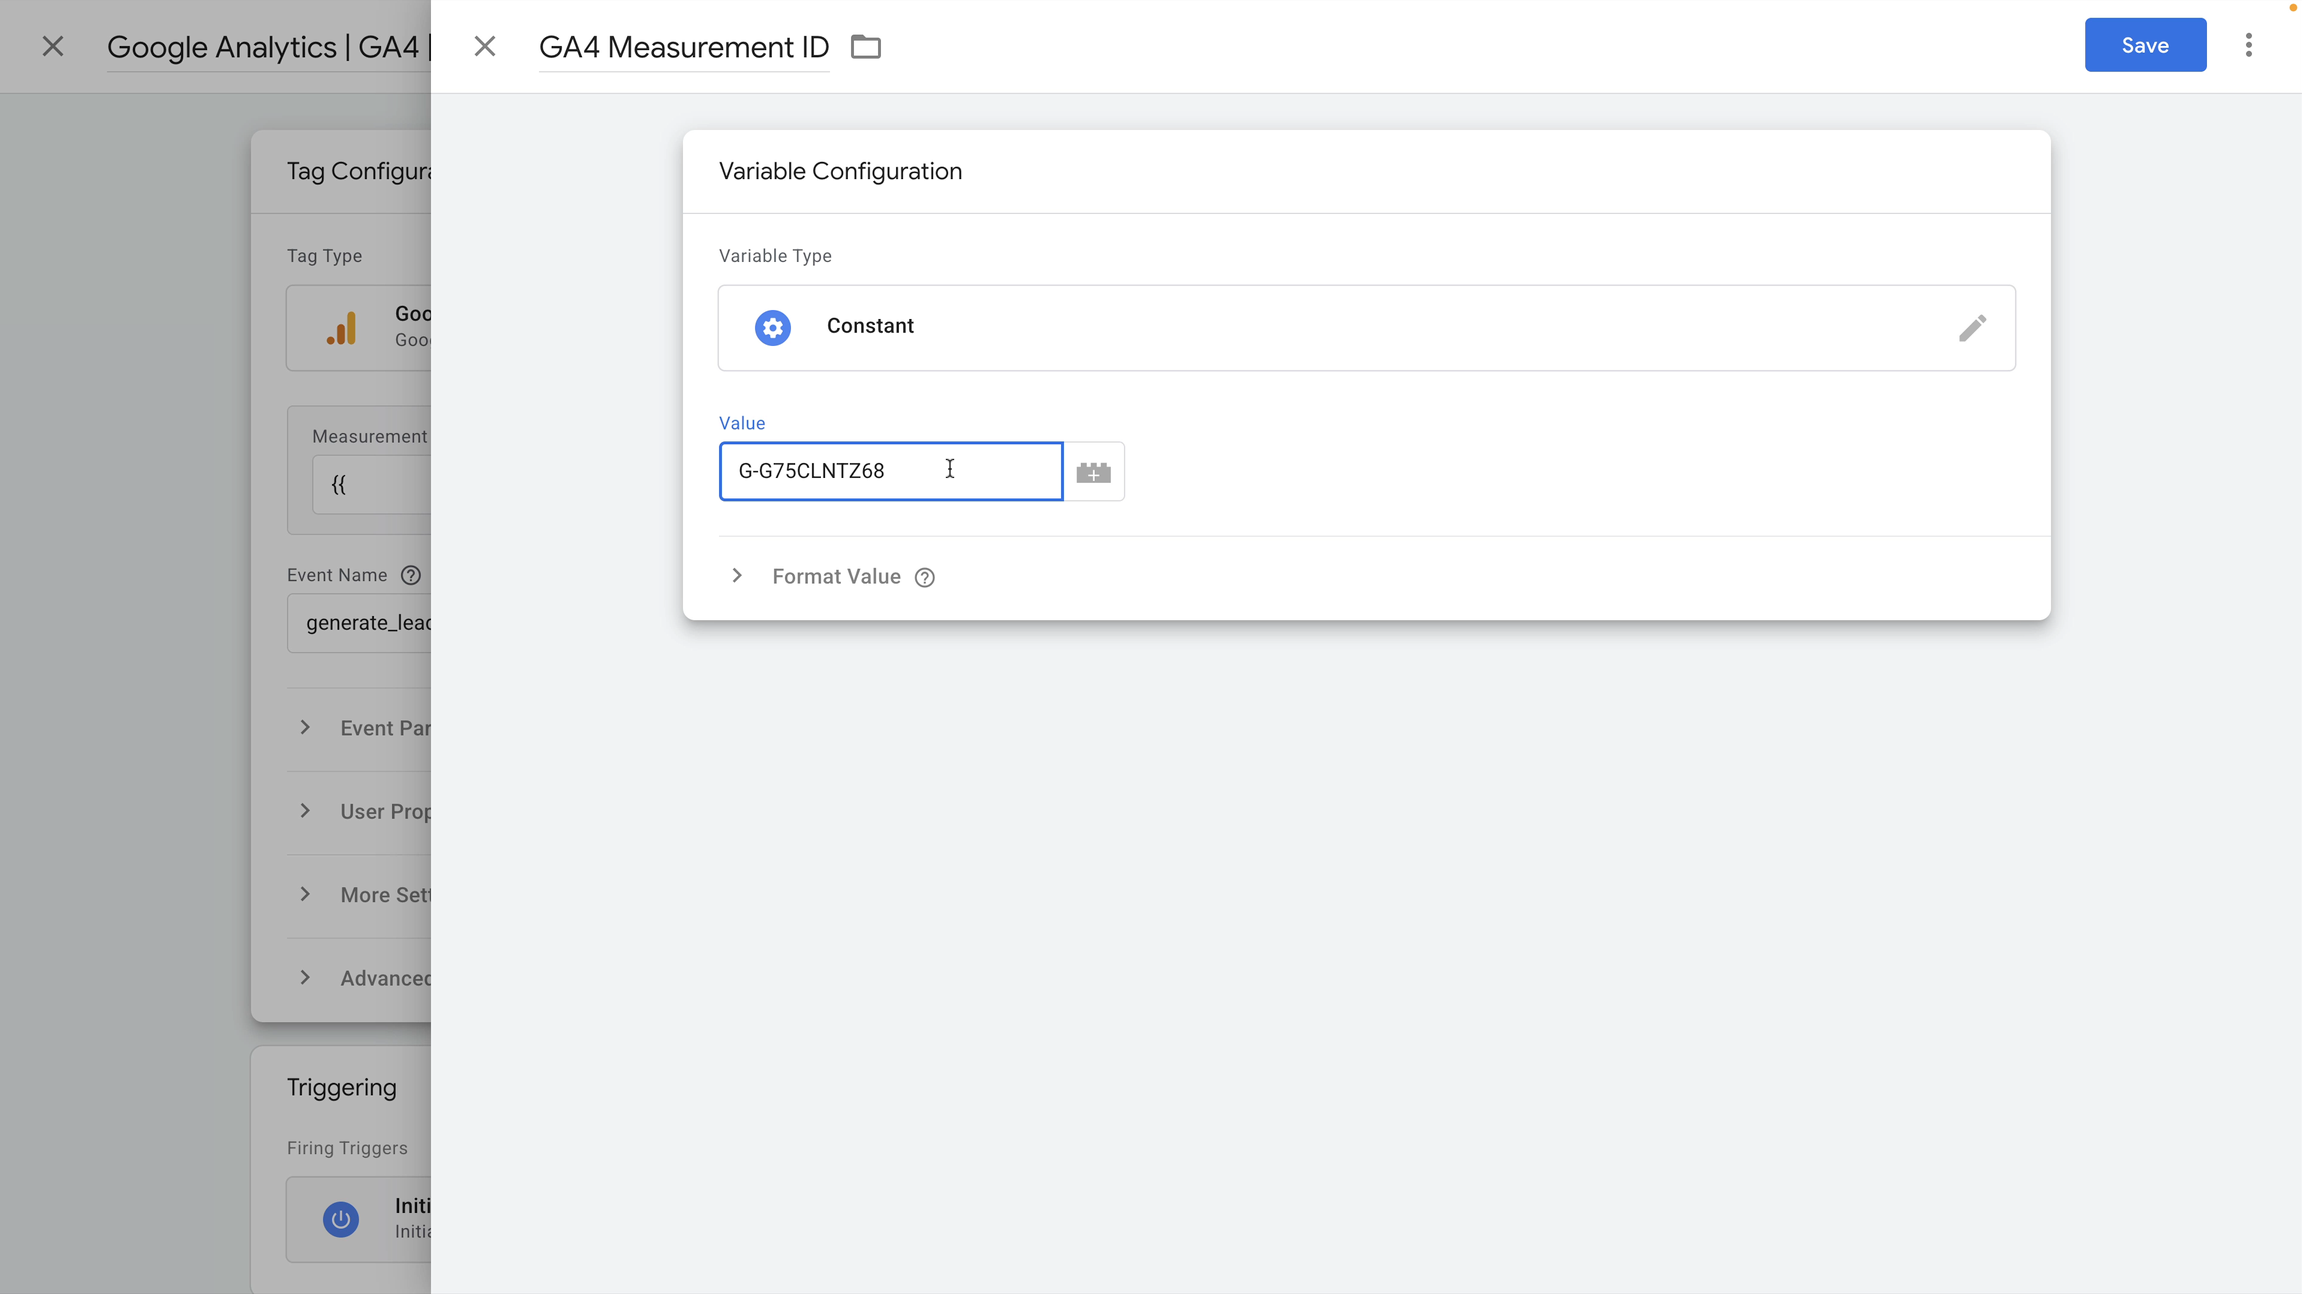Viewport: 2302px width, 1294px height.
Task: Open the Format Value help icon
Action: 923,577
